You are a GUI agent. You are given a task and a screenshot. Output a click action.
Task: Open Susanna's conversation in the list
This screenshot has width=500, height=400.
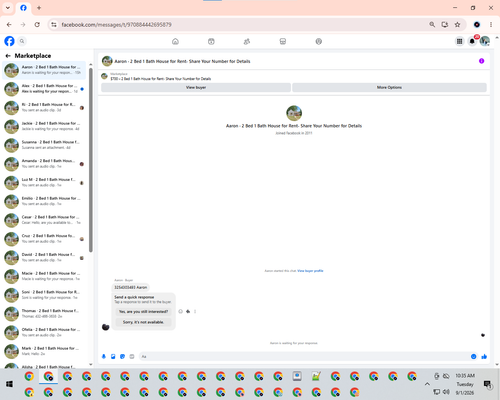coord(44,145)
